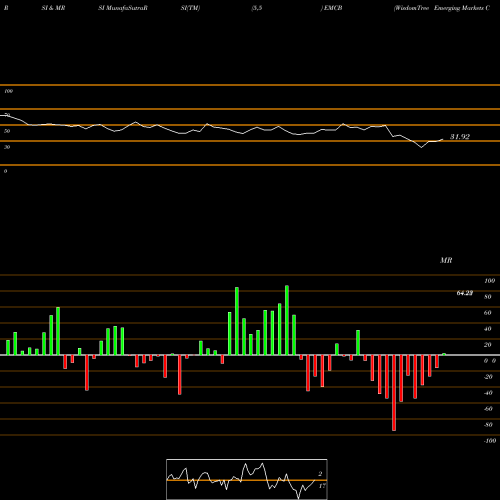Viewport: 500px width, 500px height.
Task: Select the EMCB ticker text in header
Action: pos(333,8)
